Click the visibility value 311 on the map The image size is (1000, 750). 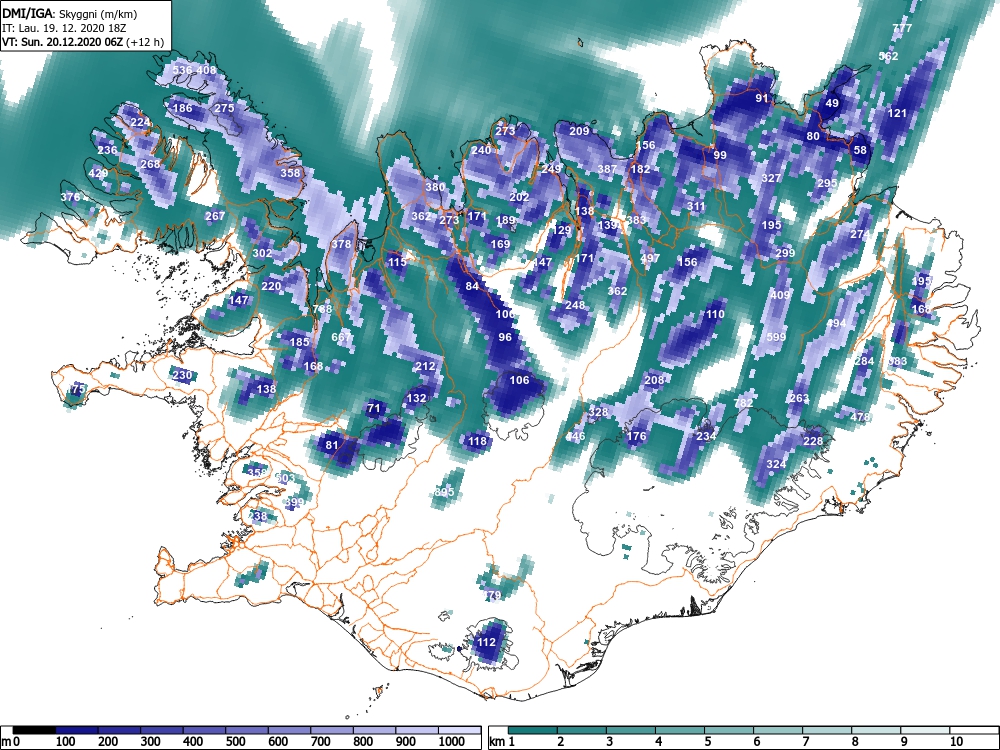696,207
